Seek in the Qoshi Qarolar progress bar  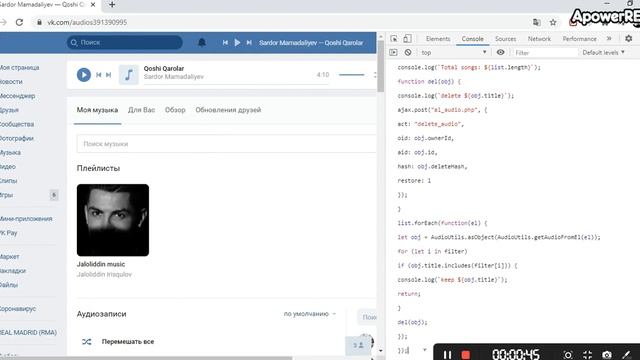pyautogui.click(x=236, y=84)
